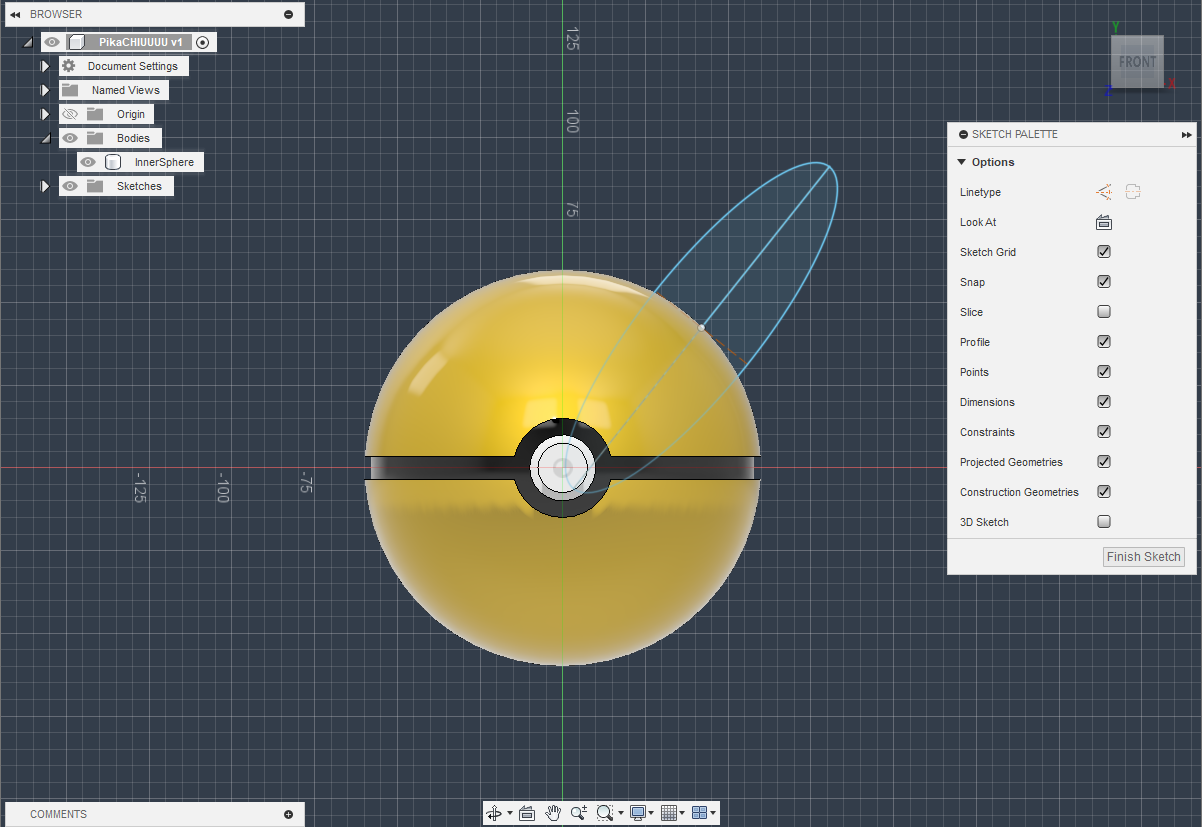Click the Origin folder icon
Image resolution: width=1202 pixels, height=827 pixels.
coord(95,114)
